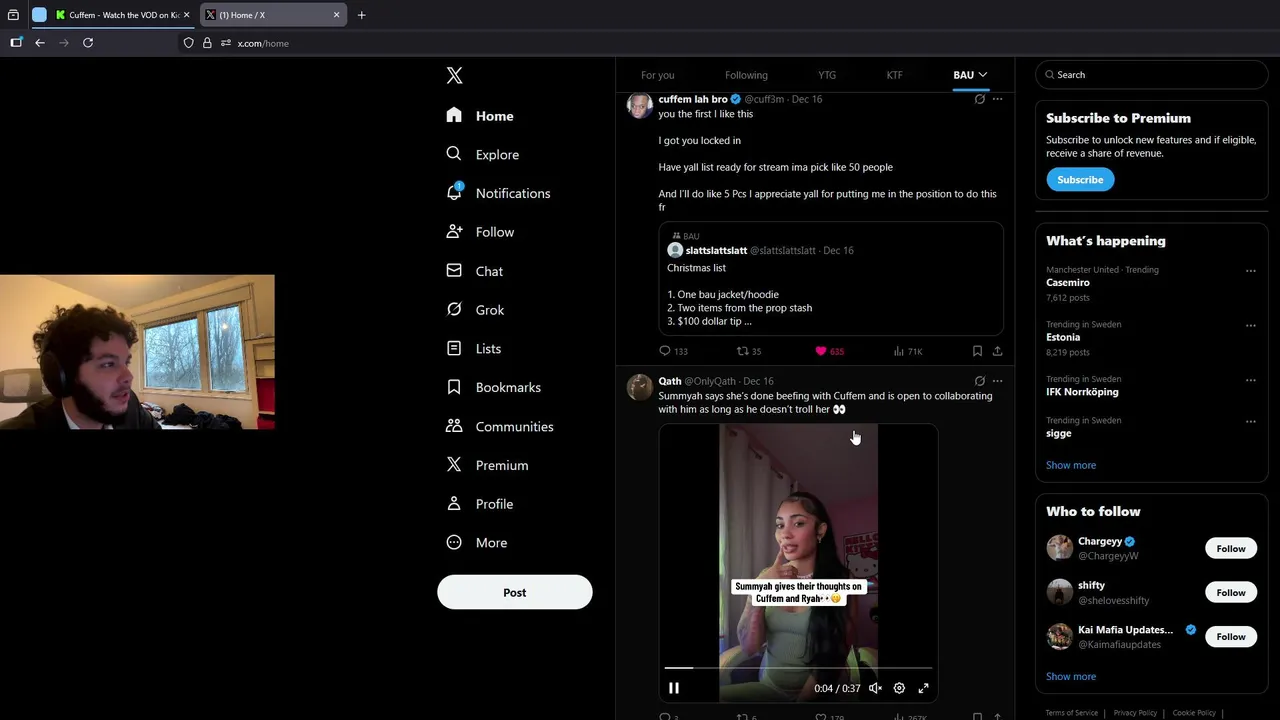Click the X logo in sidebar
Screen dimensions: 1280x720
[454, 76]
